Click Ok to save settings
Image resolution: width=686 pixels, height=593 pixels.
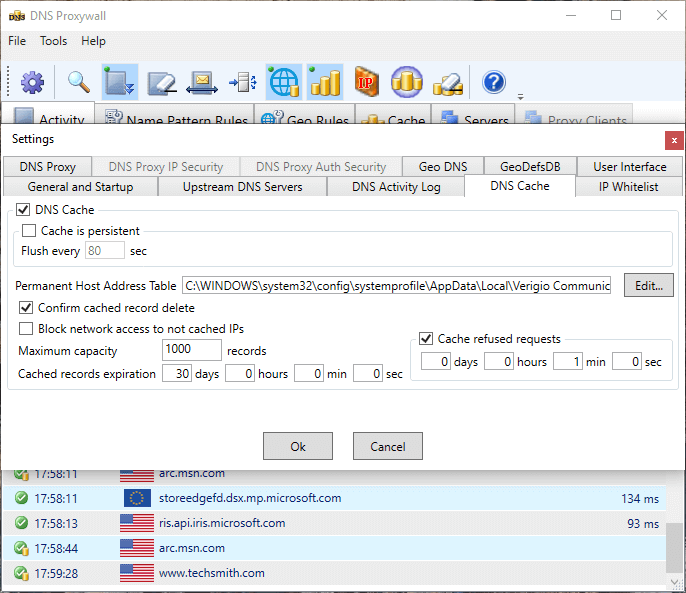click(298, 446)
